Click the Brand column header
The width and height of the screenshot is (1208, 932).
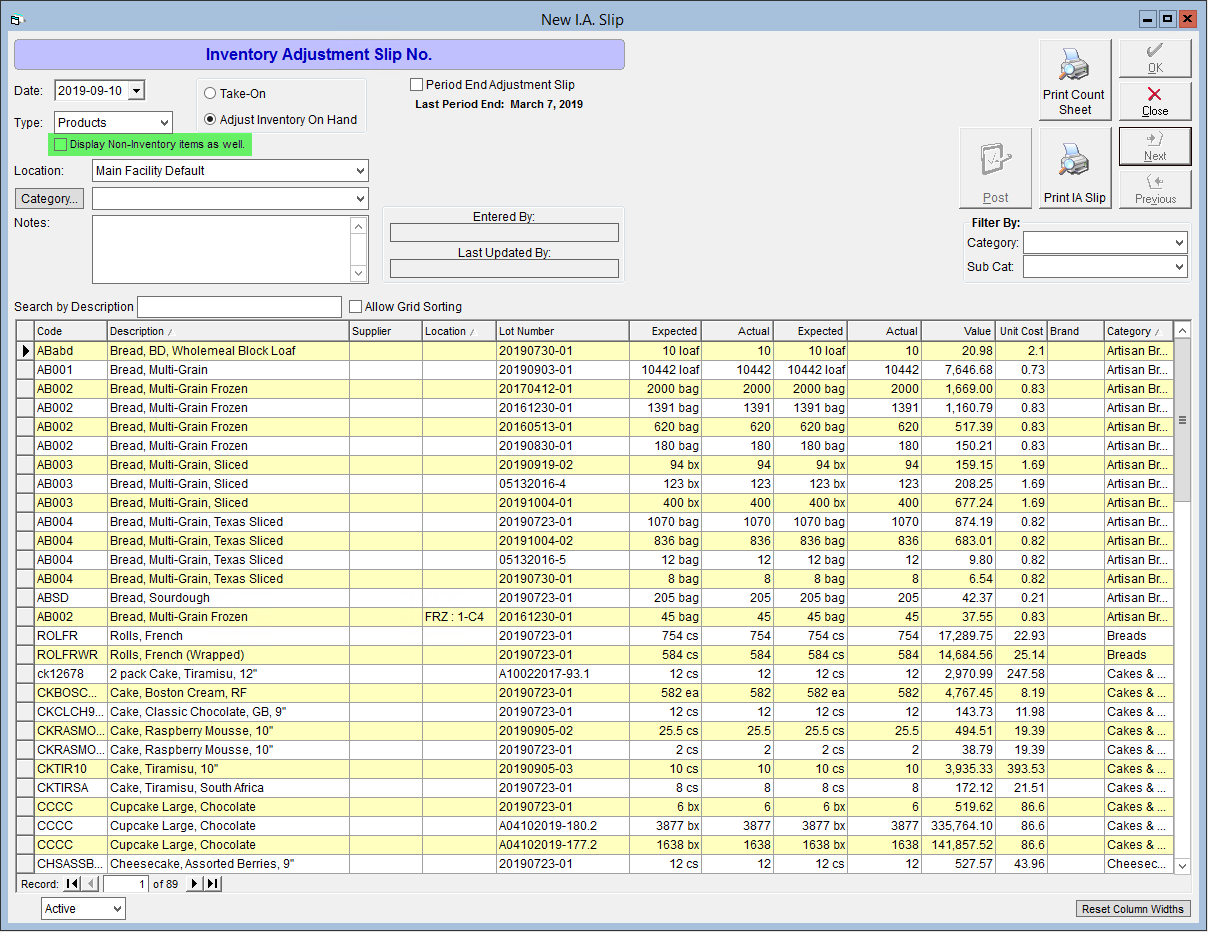click(x=1076, y=331)
